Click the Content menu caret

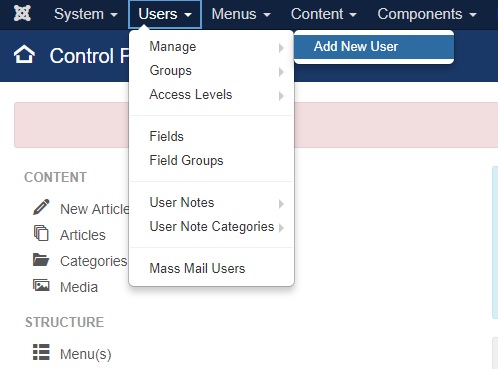click(353, 15)
